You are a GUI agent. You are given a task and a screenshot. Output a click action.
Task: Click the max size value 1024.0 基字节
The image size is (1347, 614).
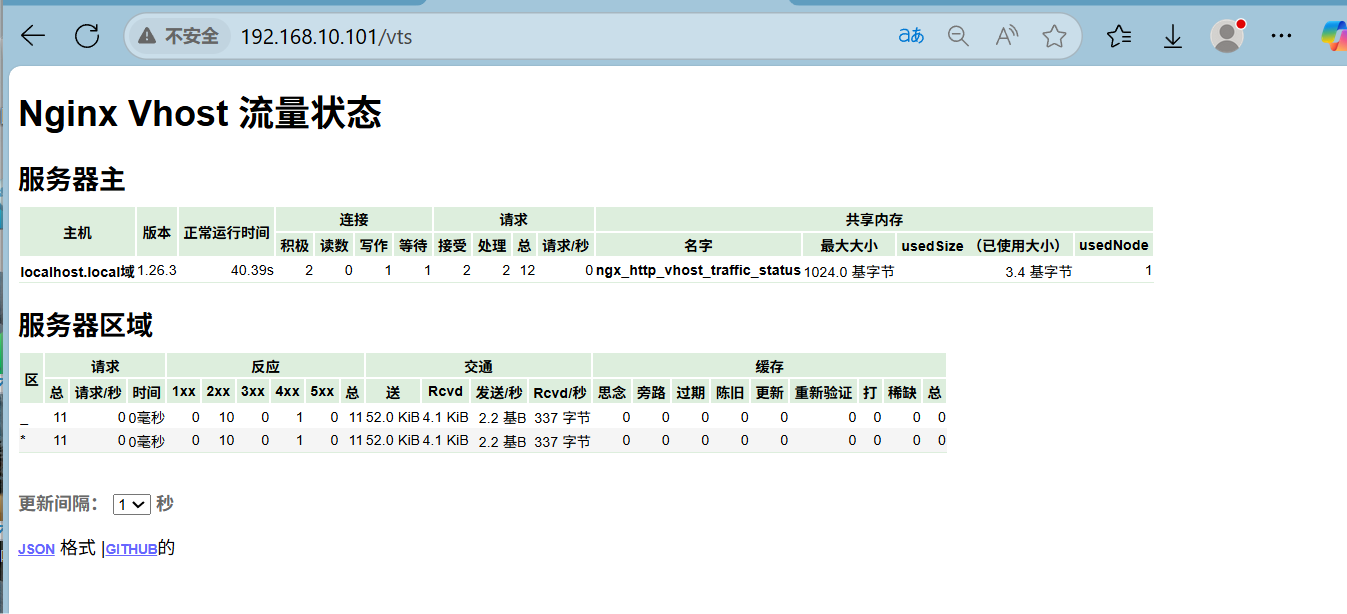click(x=849, y=271)
